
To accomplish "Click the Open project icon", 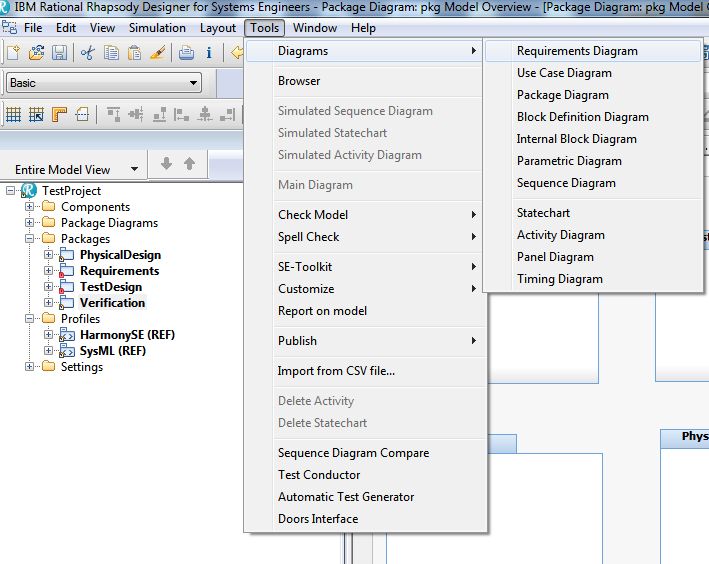I will point(36,53).
